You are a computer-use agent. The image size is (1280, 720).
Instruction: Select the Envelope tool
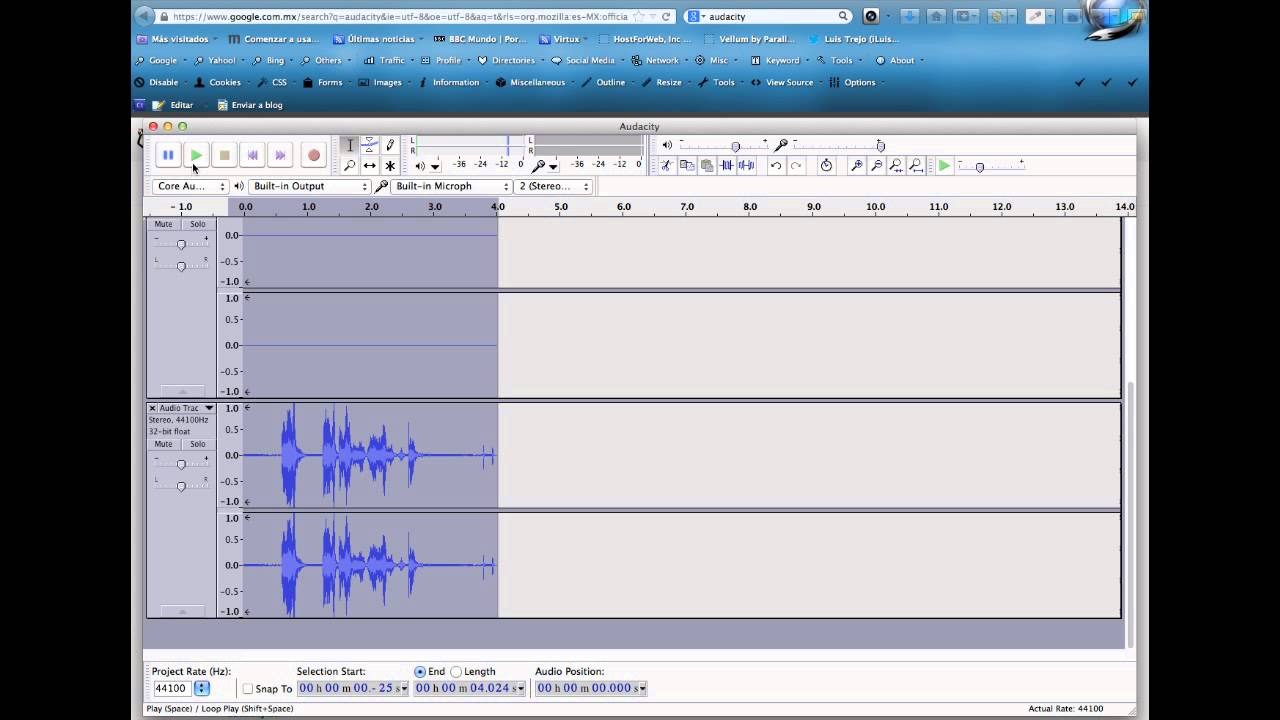coord(369,145)
